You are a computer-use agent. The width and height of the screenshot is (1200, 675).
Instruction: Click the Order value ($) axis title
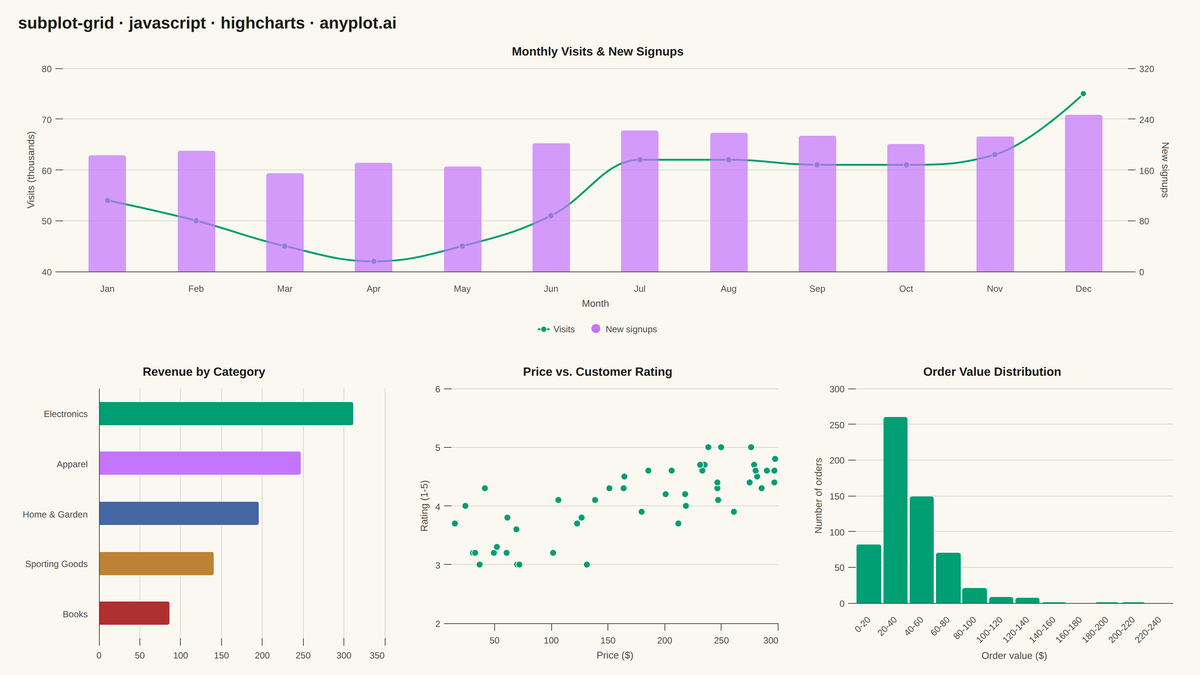1014,656
